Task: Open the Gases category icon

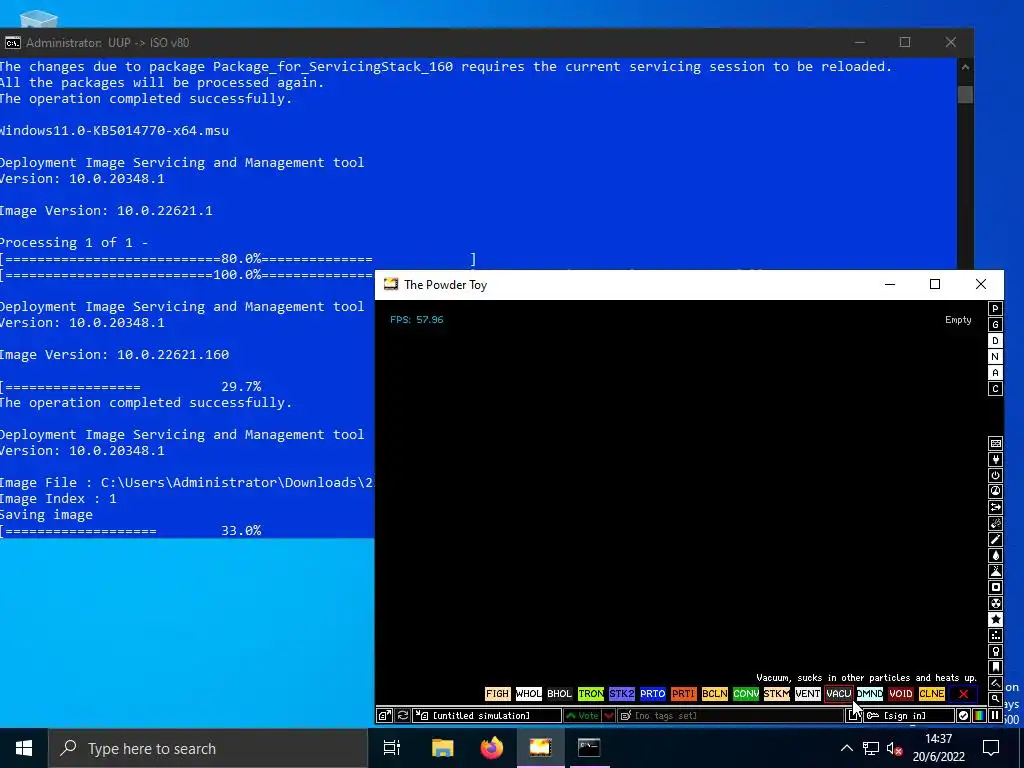Action: point(995,539)
